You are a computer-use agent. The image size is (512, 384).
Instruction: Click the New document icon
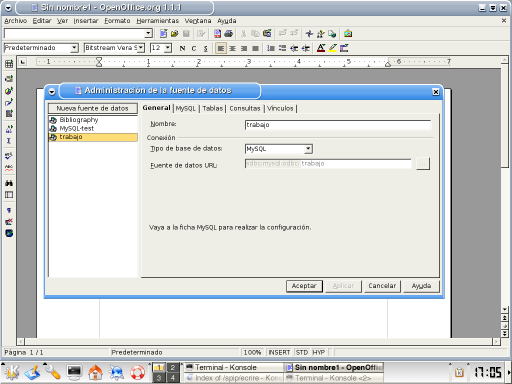(163, 33)
